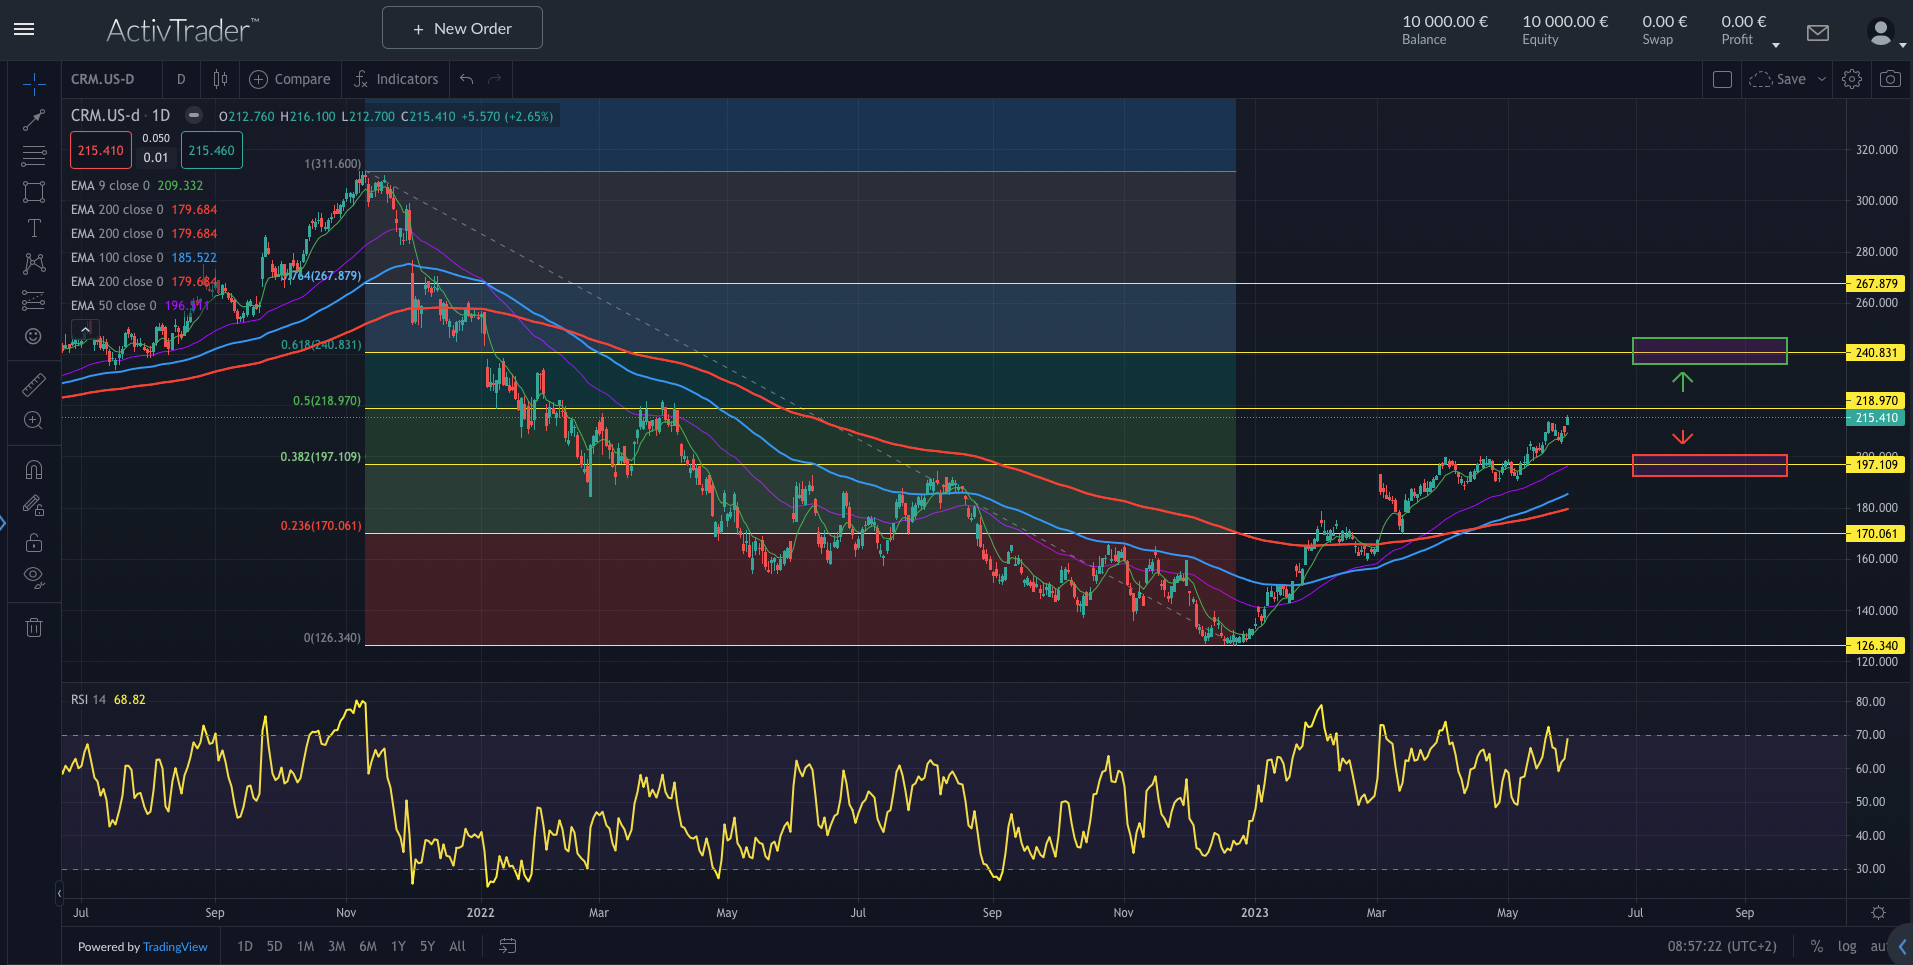Expand the Save layout dropdown arrow
Screen dimensions: 1913x965
(x=1822, y=79)
